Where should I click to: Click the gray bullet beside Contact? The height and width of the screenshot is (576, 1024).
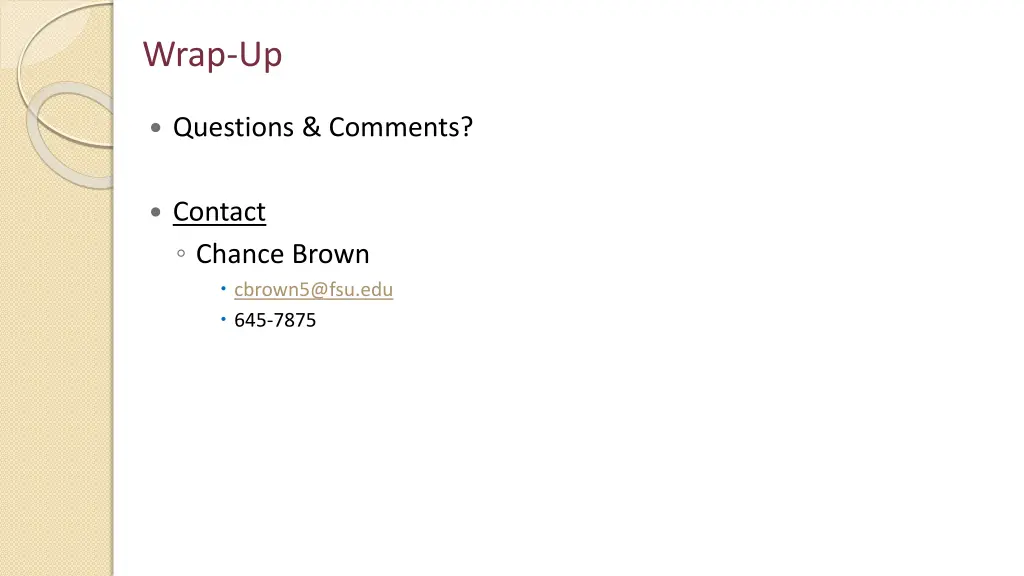[155, 212]
